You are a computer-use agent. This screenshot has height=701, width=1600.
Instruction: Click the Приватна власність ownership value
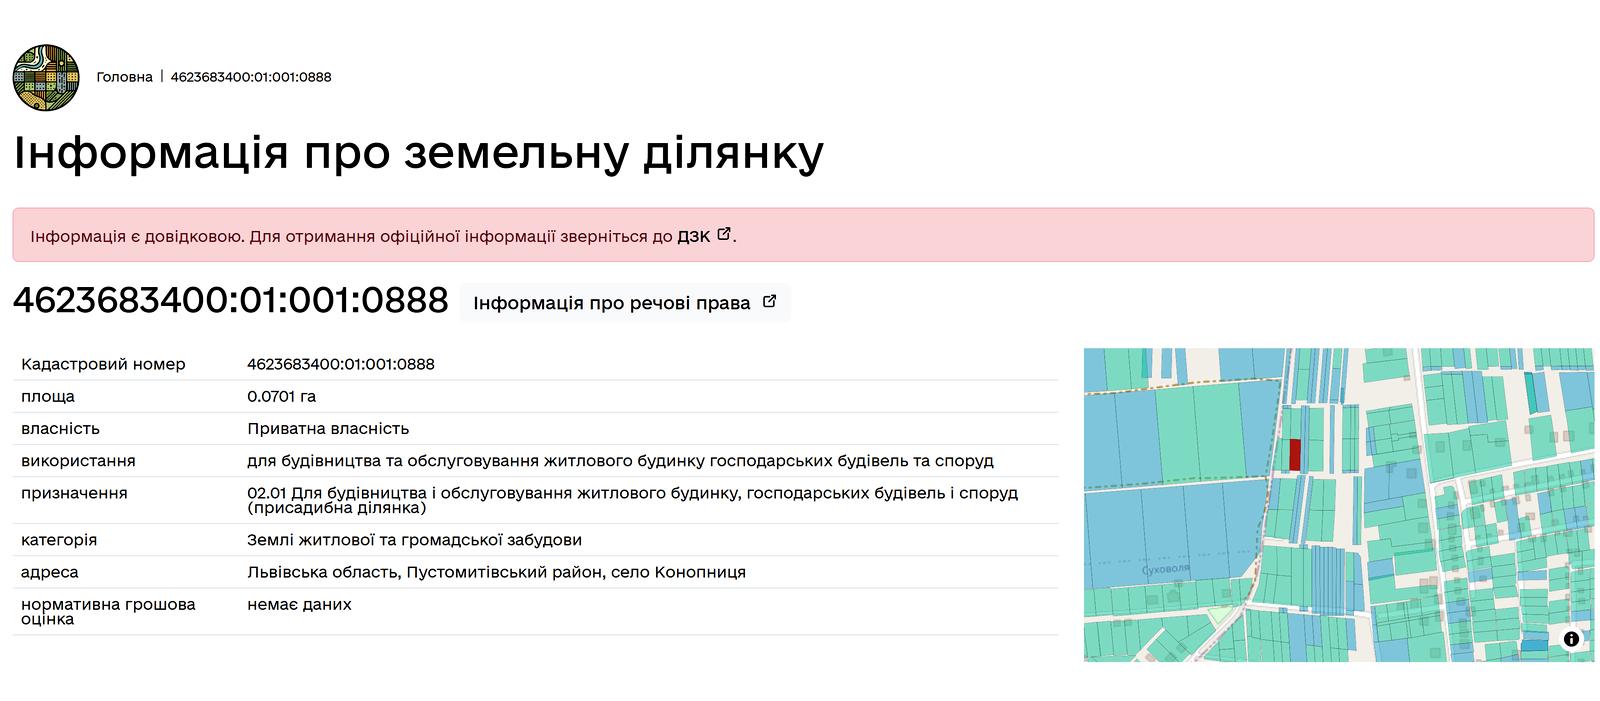[328, 428]
